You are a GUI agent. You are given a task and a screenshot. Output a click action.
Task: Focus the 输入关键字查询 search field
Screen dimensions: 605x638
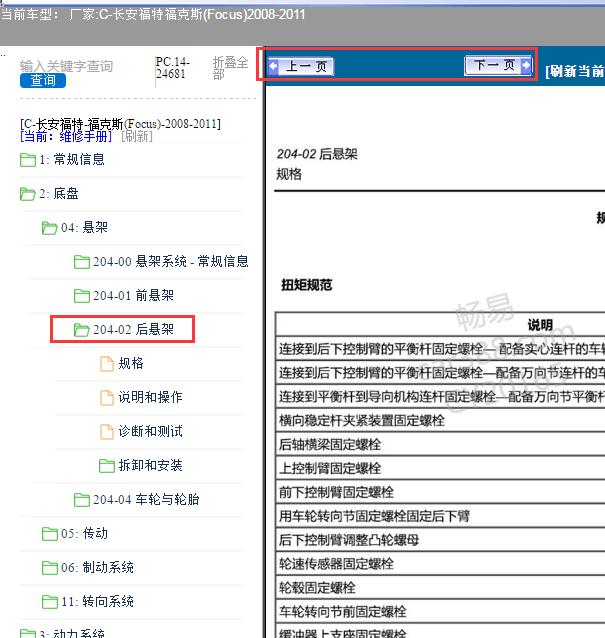click(66, 66)
